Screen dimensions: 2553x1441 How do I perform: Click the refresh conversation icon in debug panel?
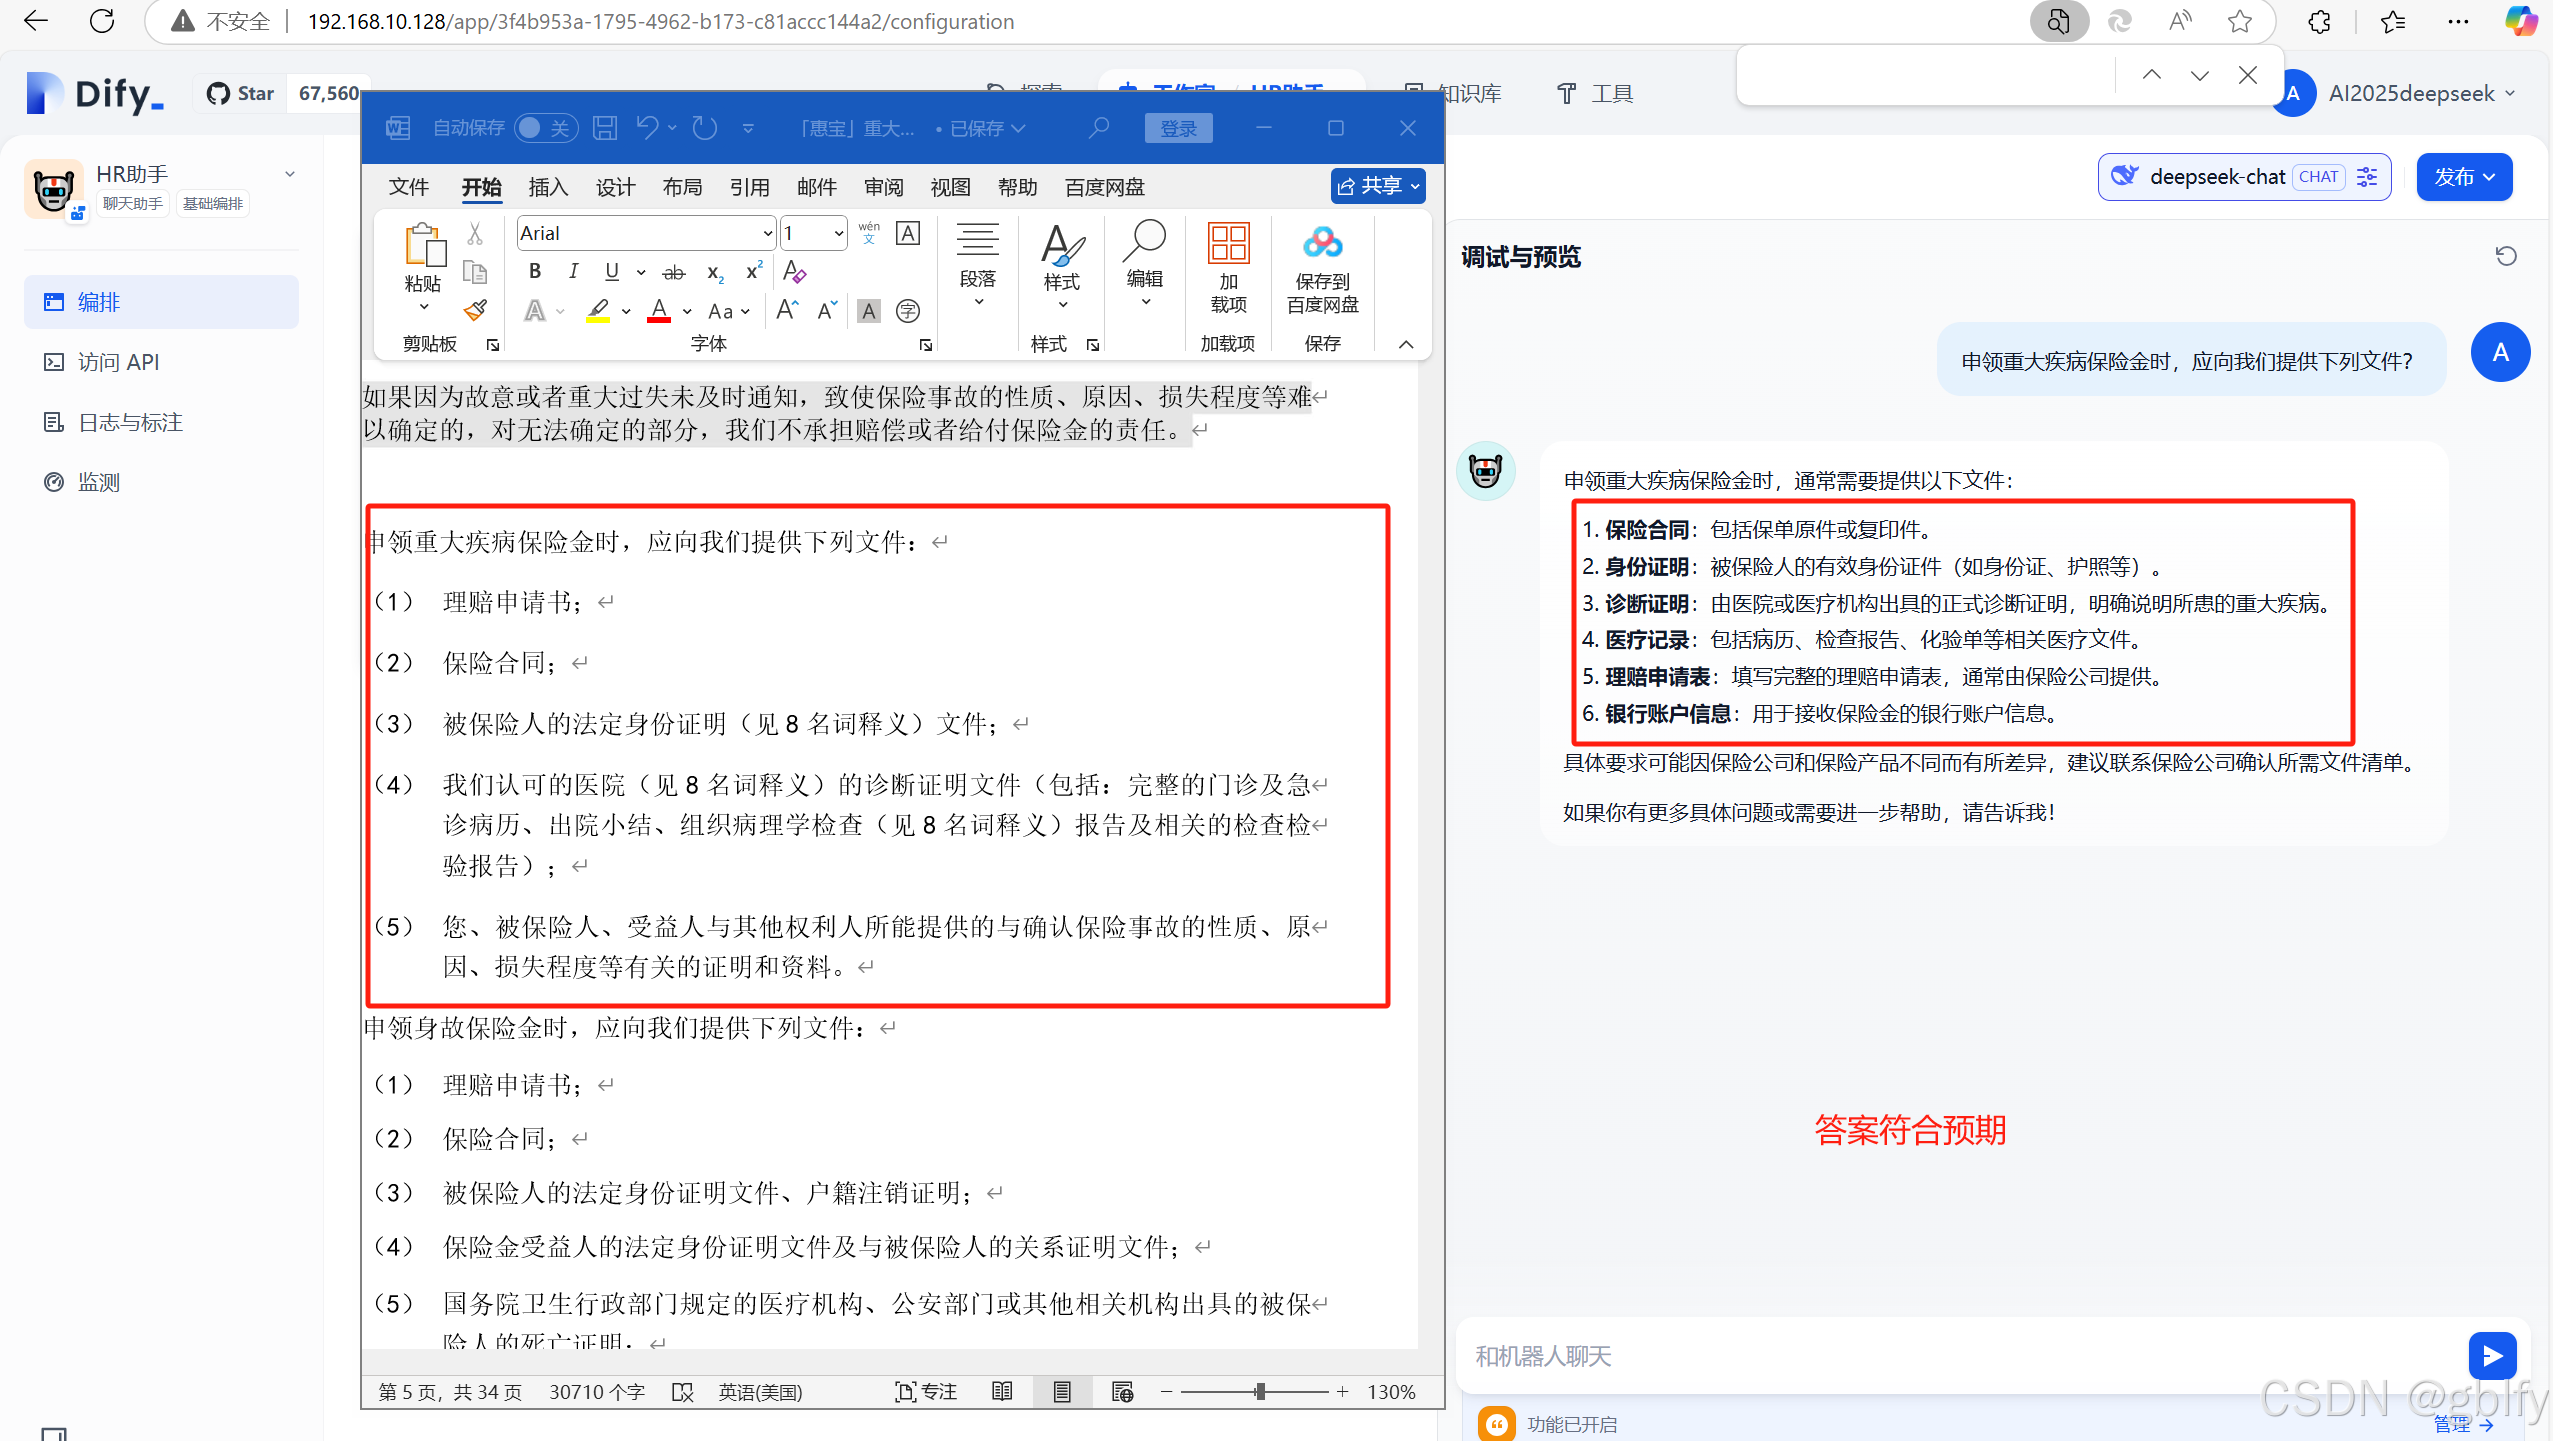2506,256
